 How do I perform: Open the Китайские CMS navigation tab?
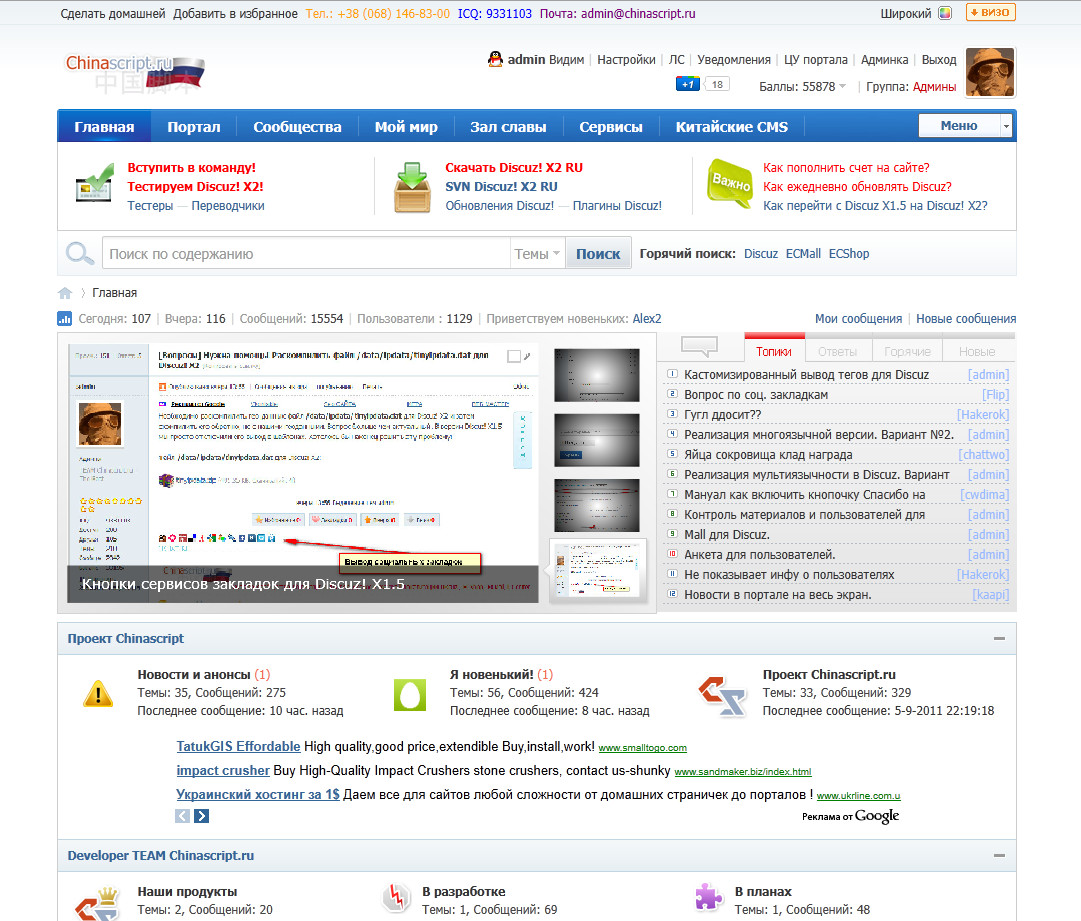(731, 127)
